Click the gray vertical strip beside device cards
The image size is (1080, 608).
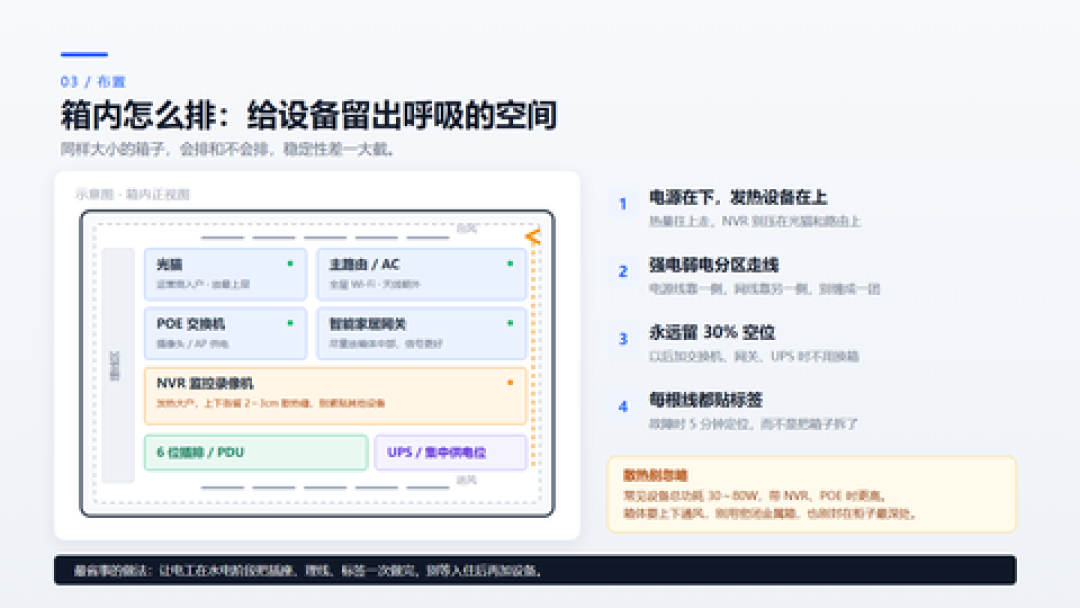[118, 365]
